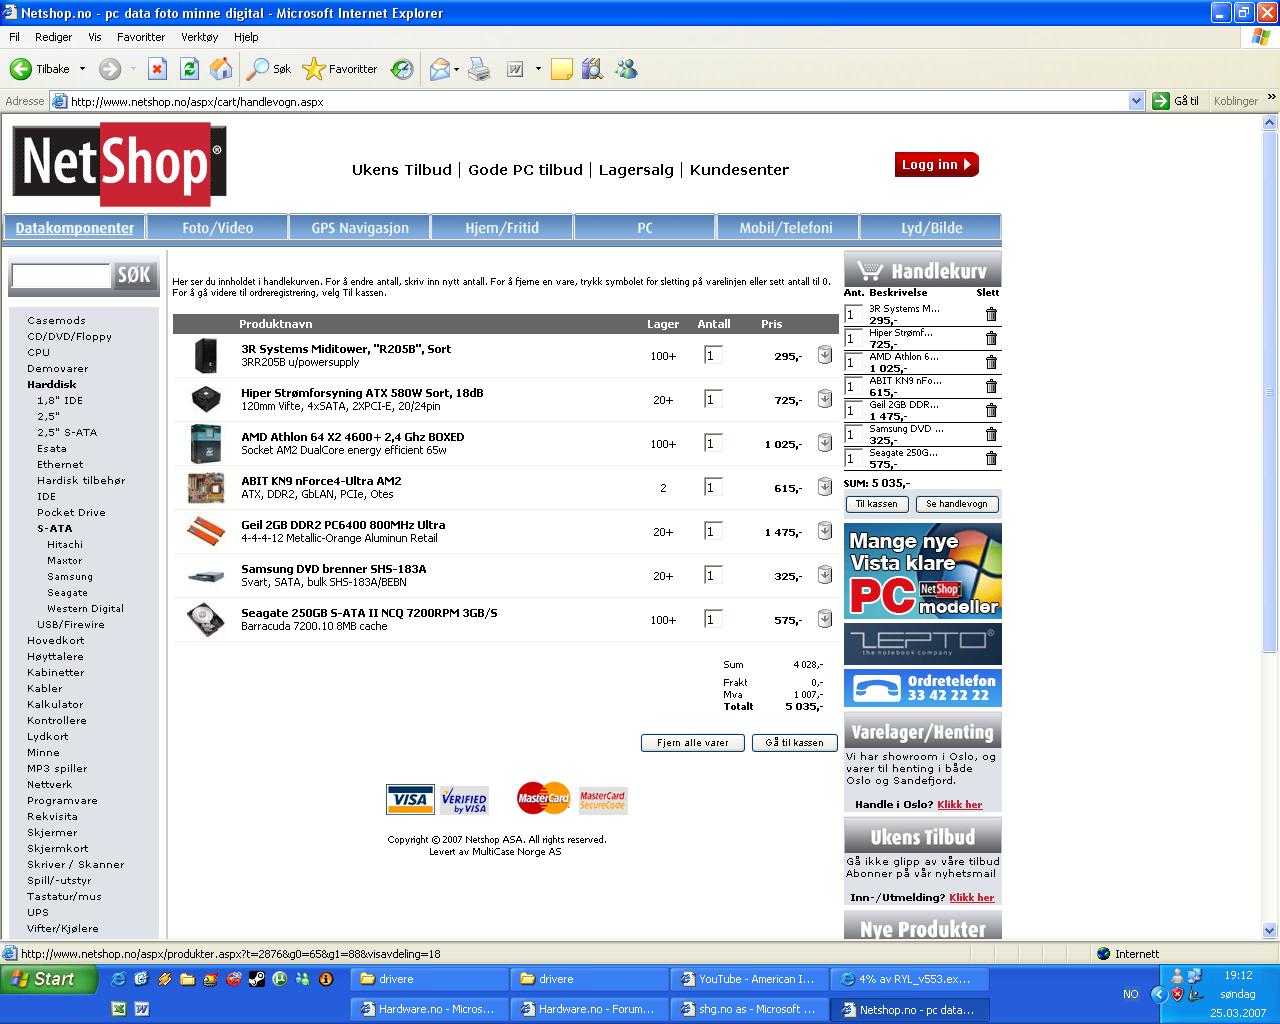Select the Mobil/Telefoni category tab

coord(786,227)
